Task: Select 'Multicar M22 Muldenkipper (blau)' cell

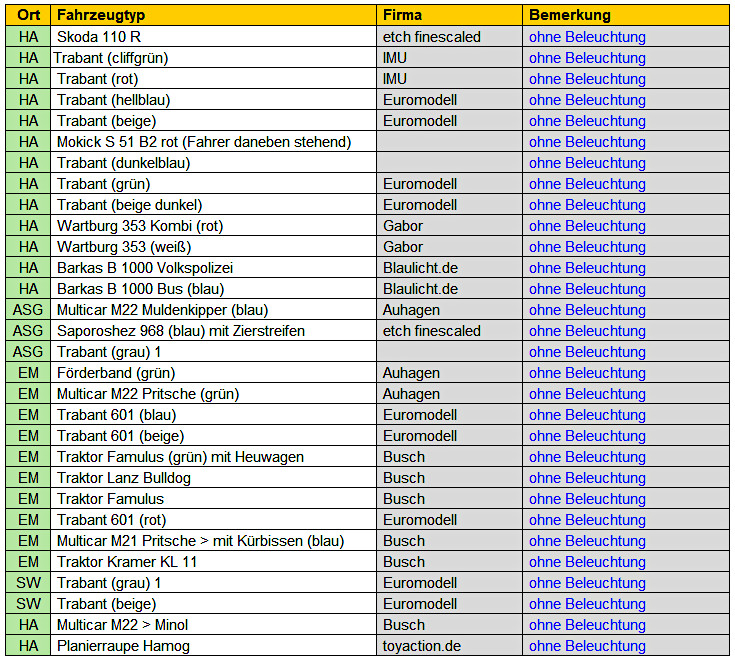Action: (213, 310)
